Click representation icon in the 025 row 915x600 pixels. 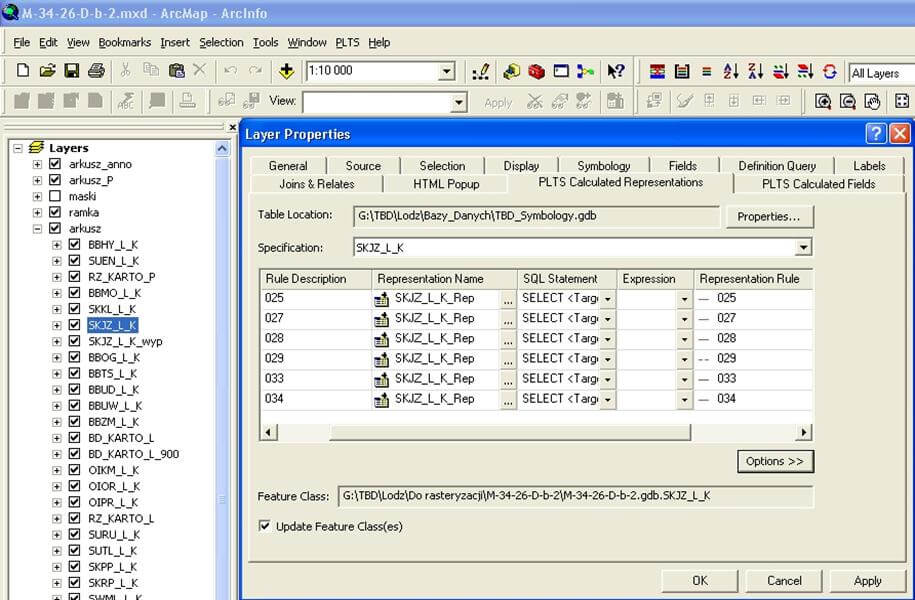point(381,299)
